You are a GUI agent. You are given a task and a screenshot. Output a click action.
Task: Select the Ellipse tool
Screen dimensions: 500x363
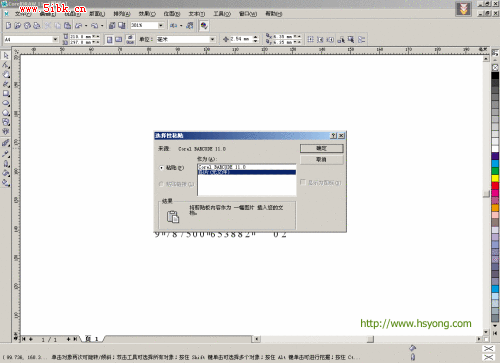tap(6, 103)
